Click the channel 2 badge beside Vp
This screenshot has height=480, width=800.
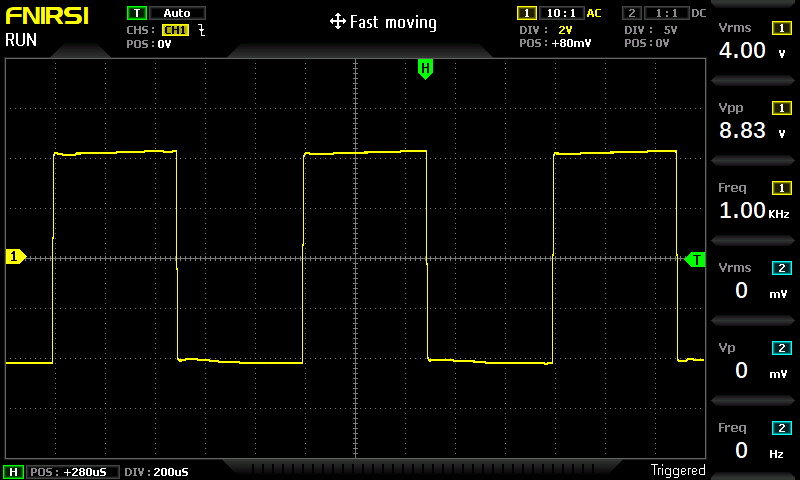pos(782,348)
